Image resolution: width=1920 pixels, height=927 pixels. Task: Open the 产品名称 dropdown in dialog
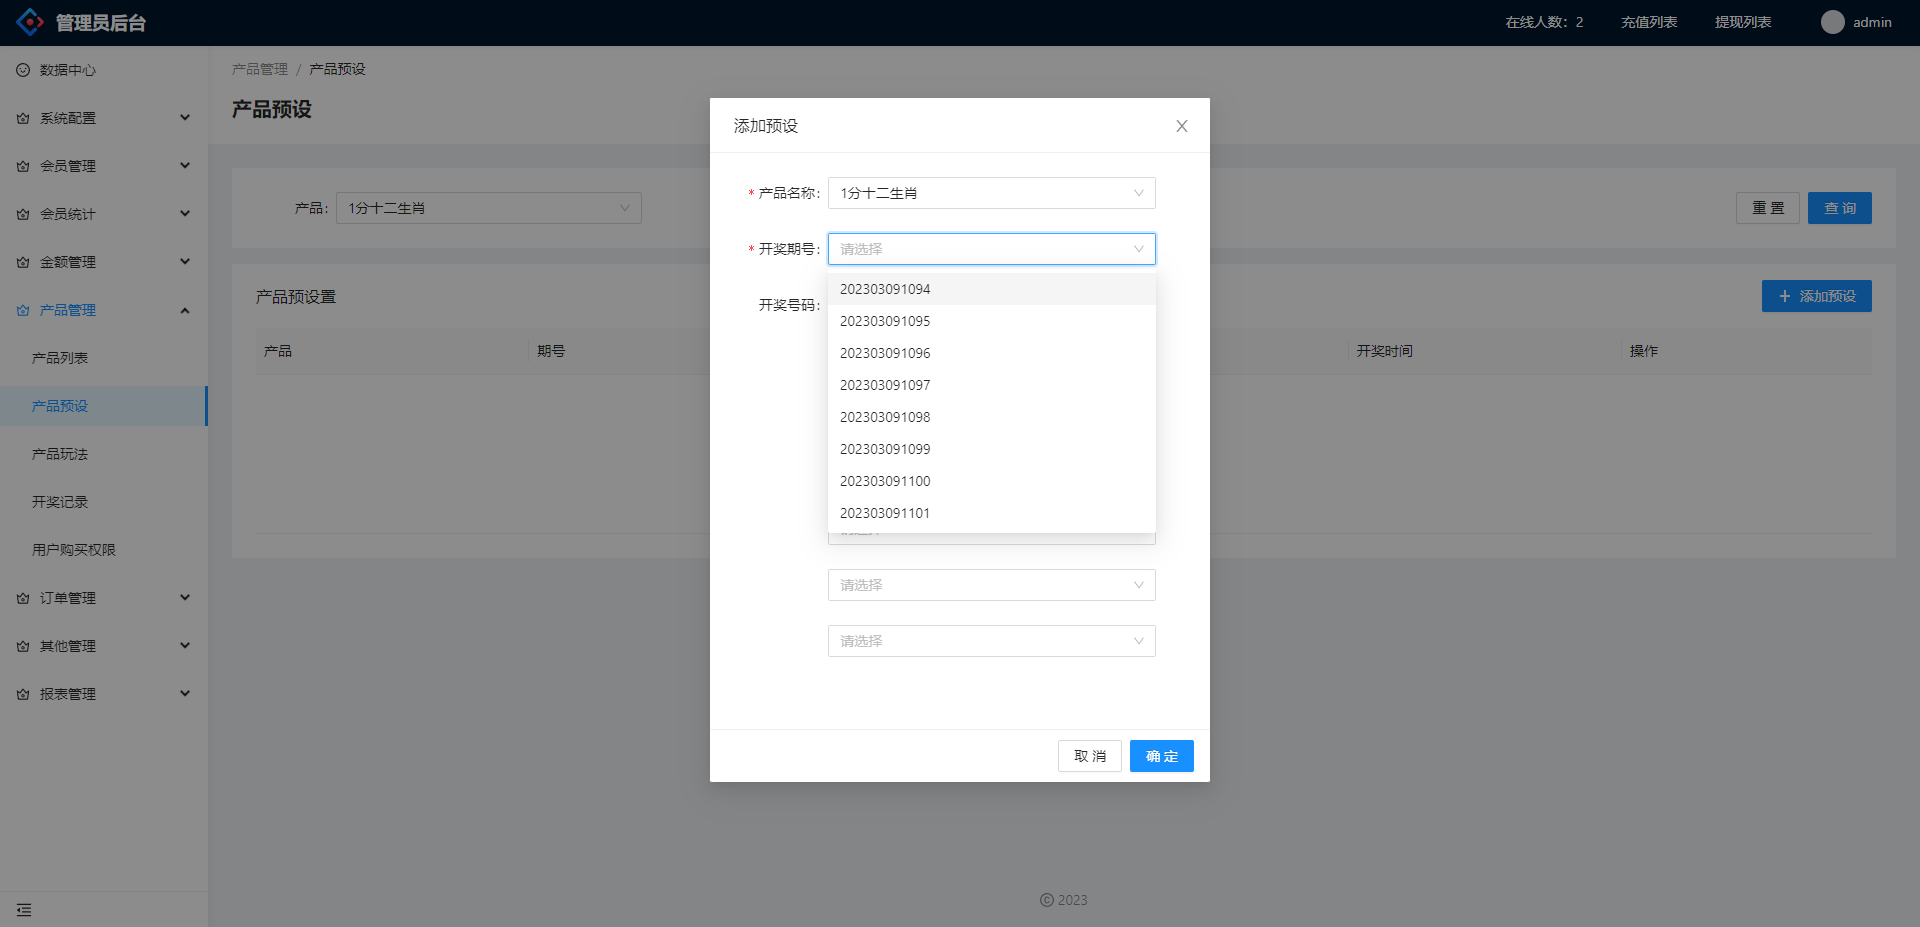[991, 193]
